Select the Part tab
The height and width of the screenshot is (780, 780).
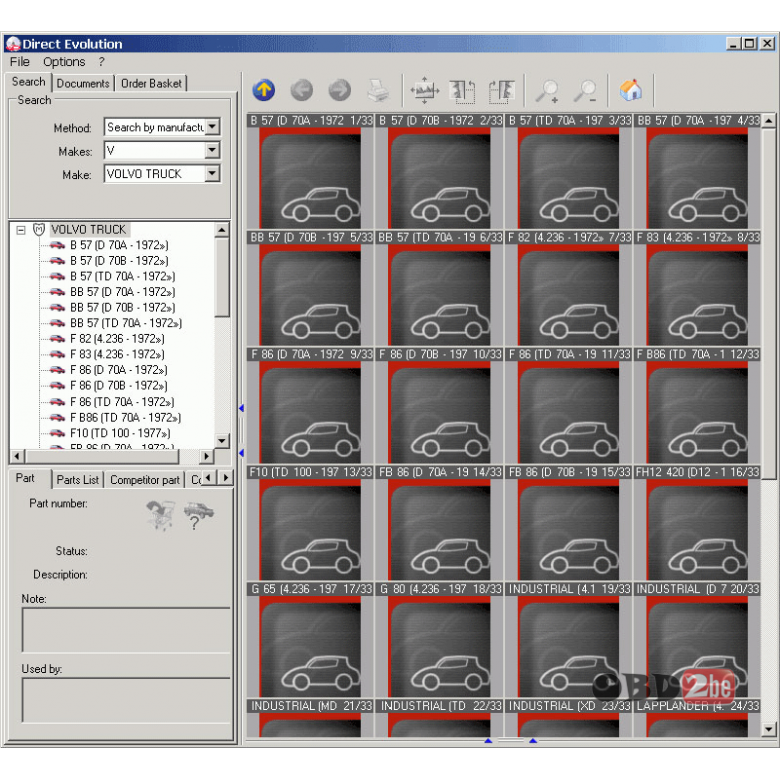pyautogui.click(x=25, y=479)
